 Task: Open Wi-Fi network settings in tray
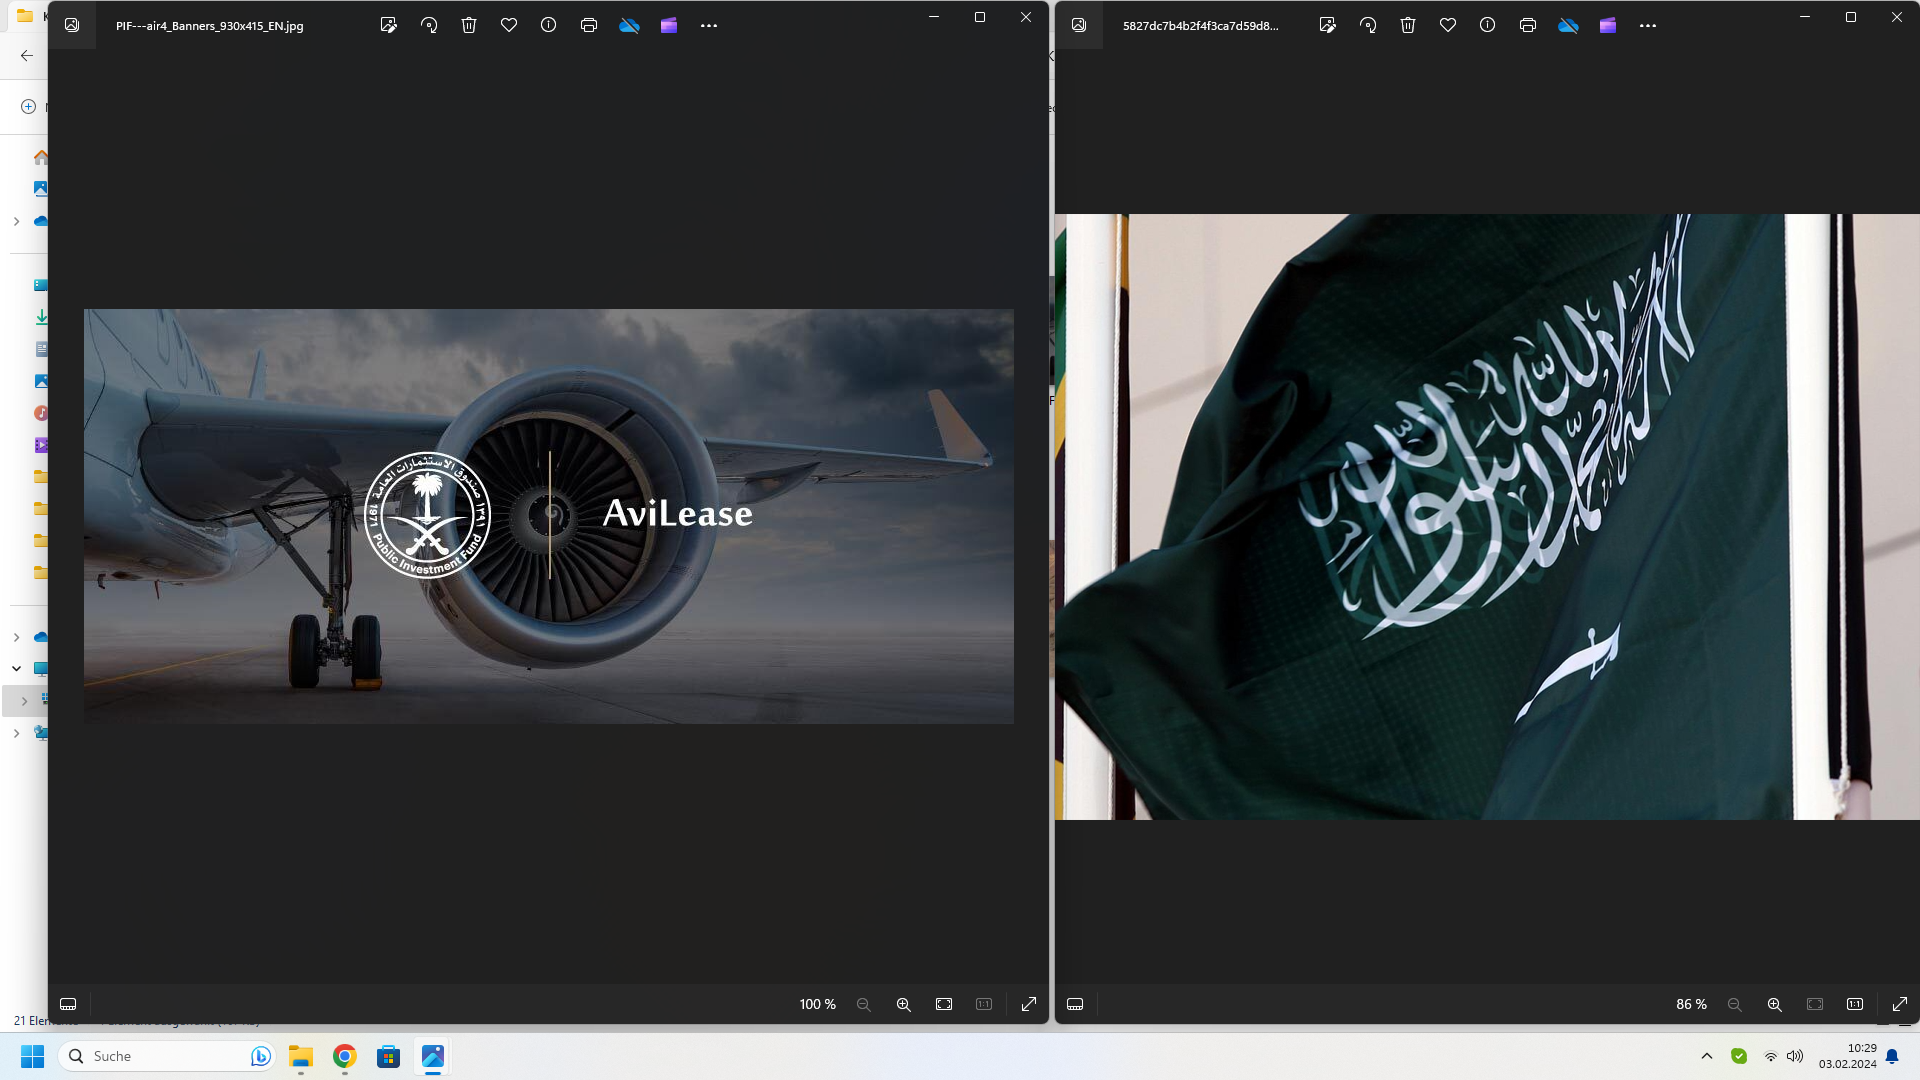click(x=1771, y=1056)
